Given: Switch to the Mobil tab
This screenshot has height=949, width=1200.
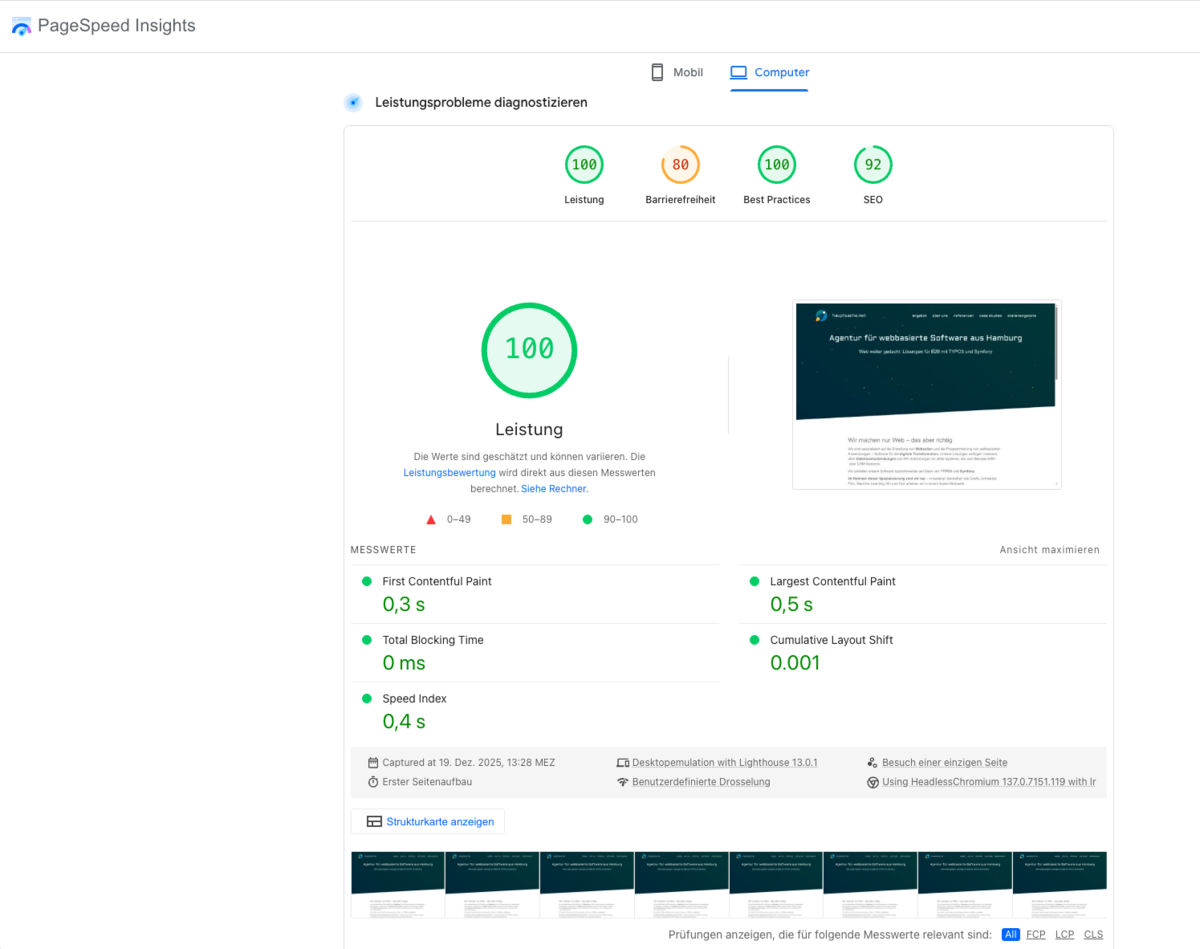Looking at the screenshot, I should pyautogui.click(x=677, y=73).
